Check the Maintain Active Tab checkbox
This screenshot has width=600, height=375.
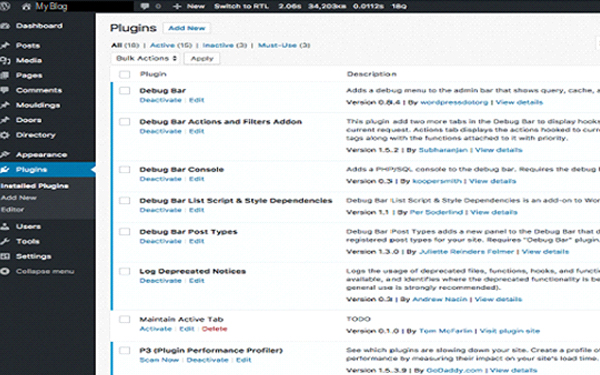124,319
